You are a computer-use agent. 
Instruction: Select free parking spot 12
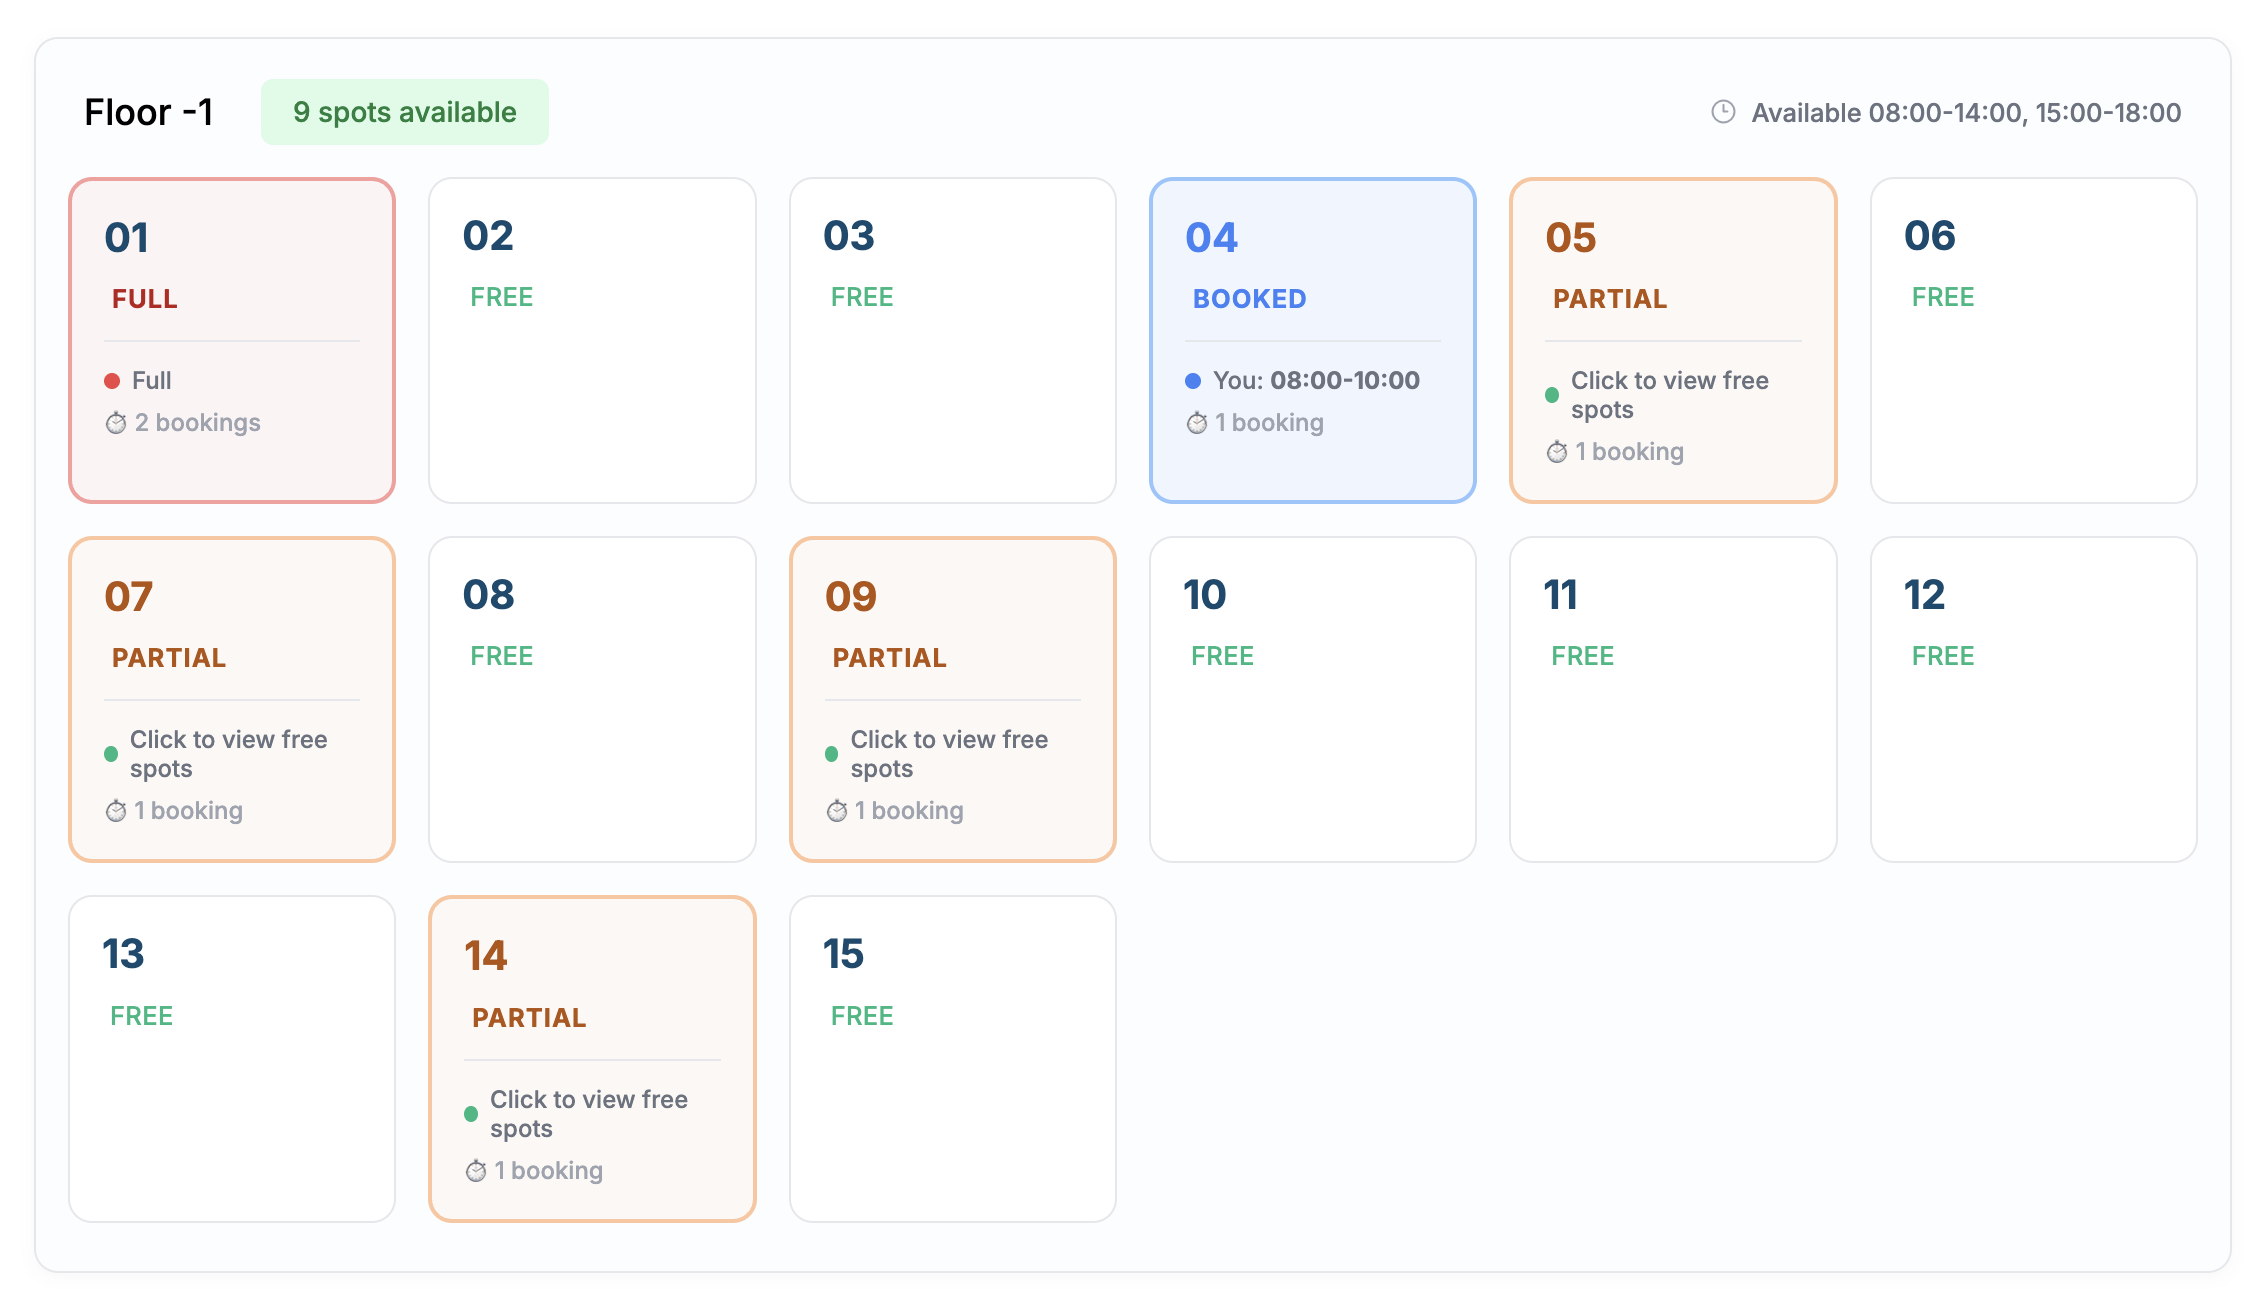tap(2033, 699)
